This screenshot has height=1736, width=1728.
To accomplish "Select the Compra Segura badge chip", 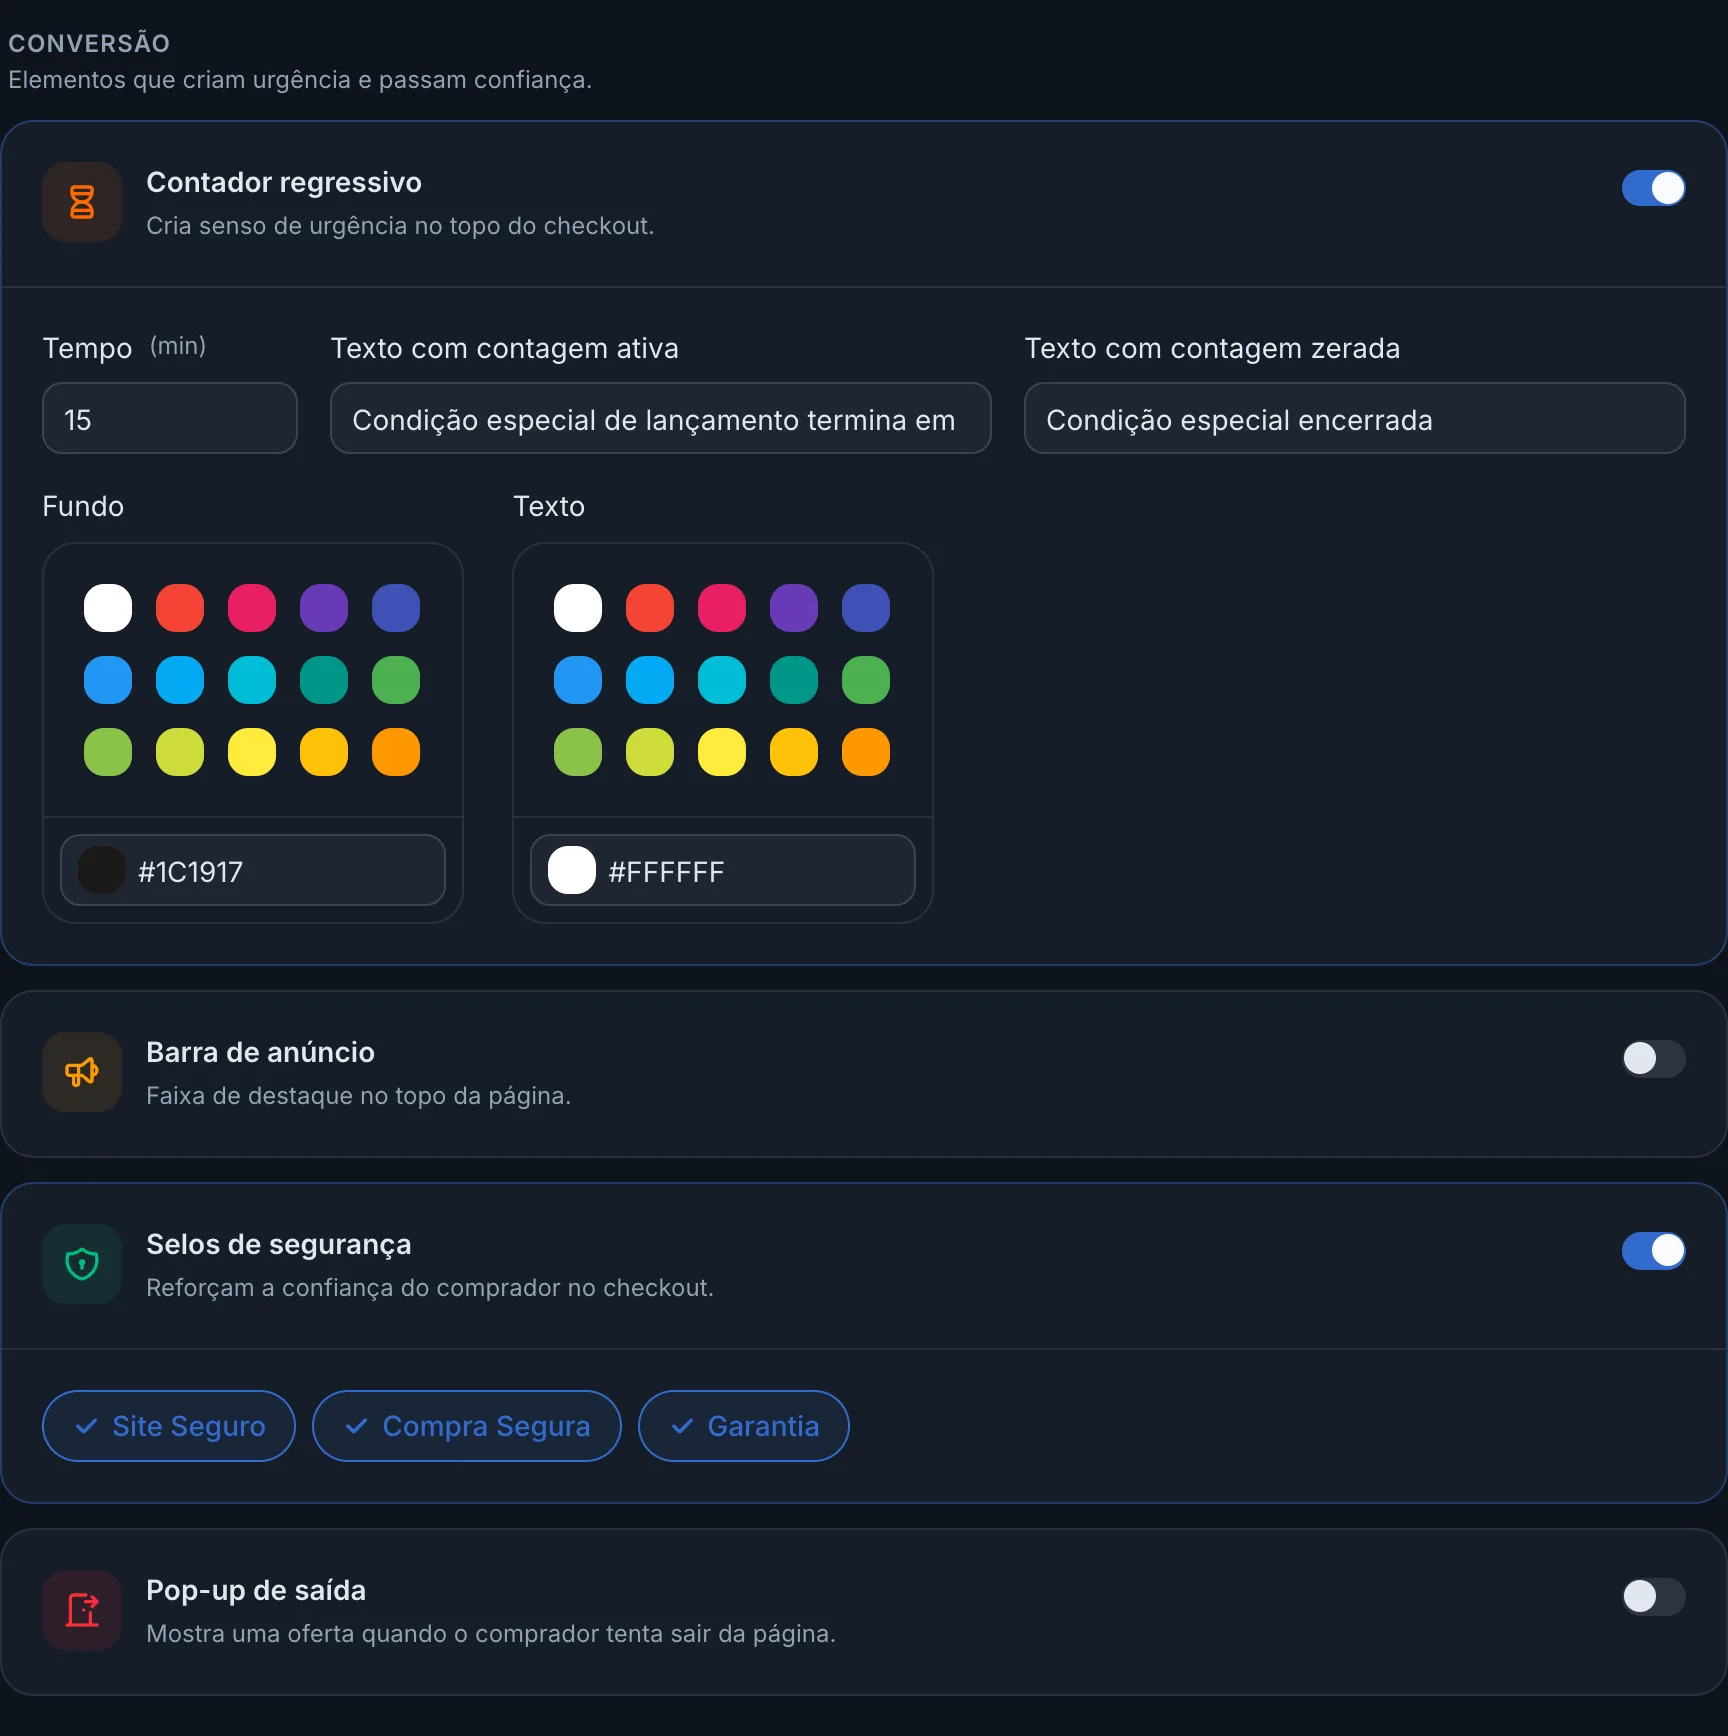I will 467,1426.
